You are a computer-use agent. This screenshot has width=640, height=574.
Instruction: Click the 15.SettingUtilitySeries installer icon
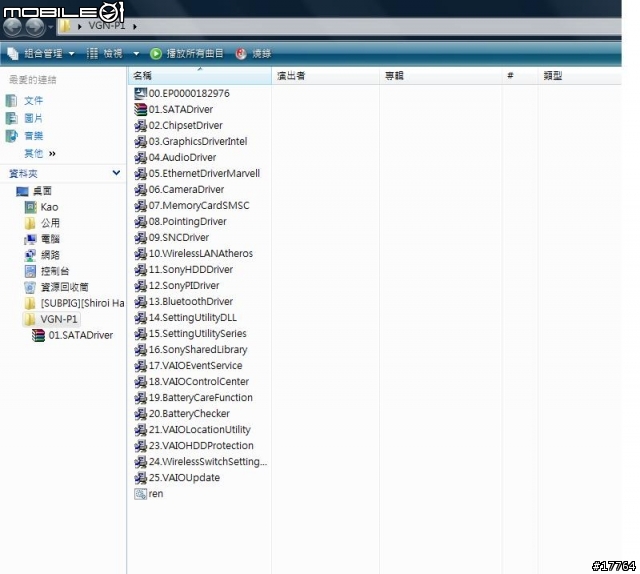point(140,334)
